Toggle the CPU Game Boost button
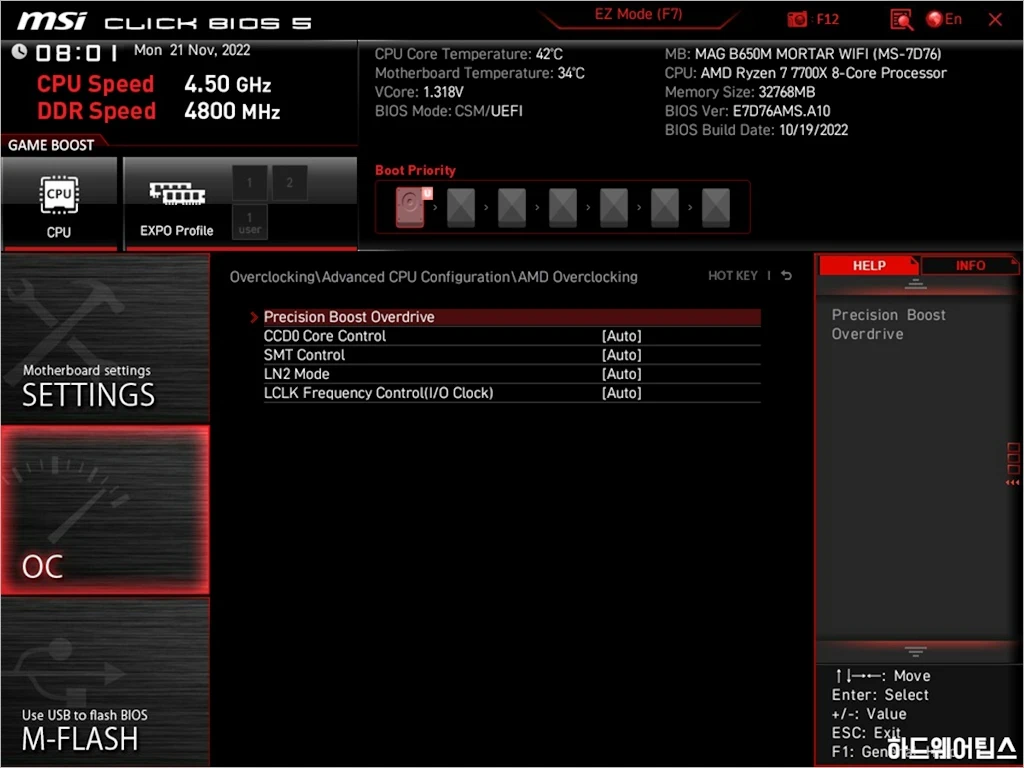Viewport: 1024px width, 768px height. [59, 203]
